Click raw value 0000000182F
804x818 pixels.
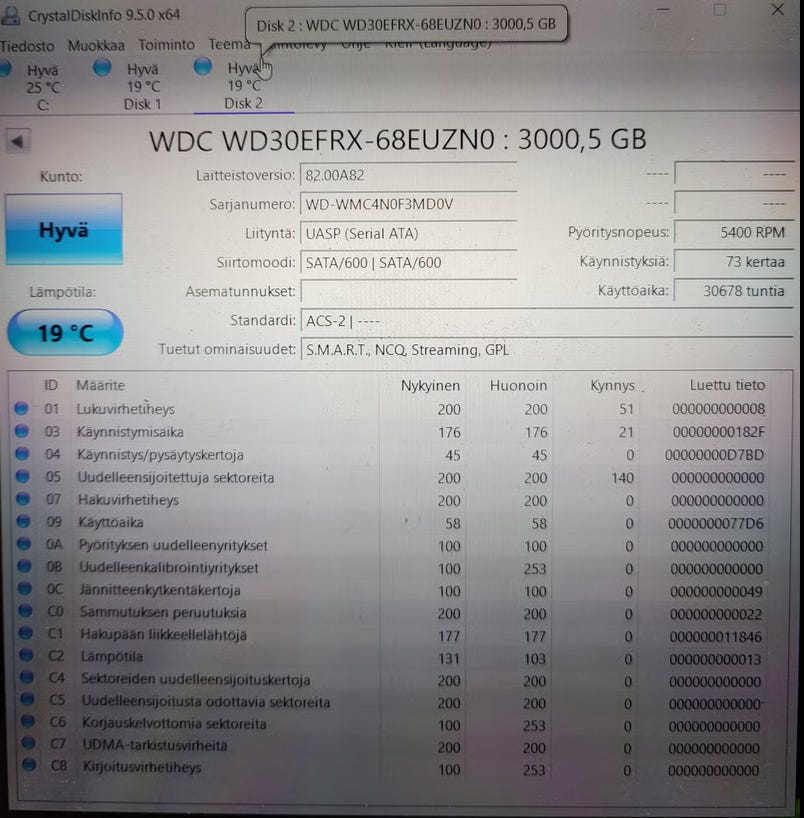click(719, 432)
